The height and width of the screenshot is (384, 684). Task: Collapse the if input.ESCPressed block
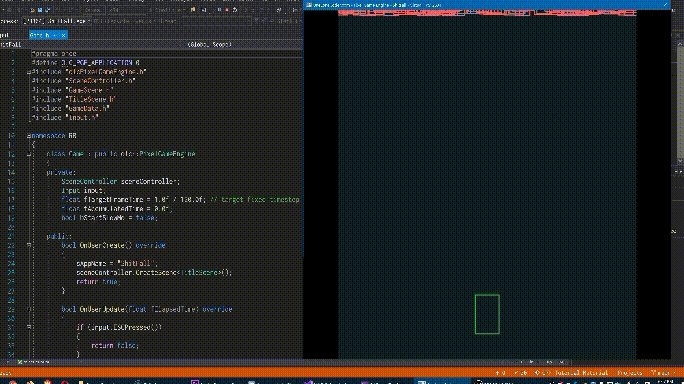[x=29, y=327]
